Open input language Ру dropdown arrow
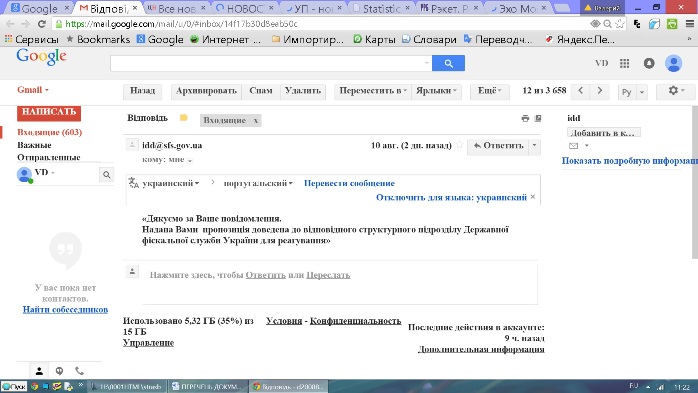Screen dimensions: 698x393 click(x=642, y=92)
